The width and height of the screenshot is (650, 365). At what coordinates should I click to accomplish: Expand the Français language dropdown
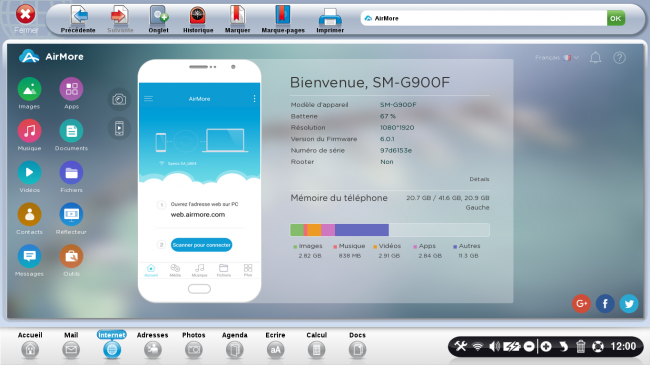tap(556, 58)
